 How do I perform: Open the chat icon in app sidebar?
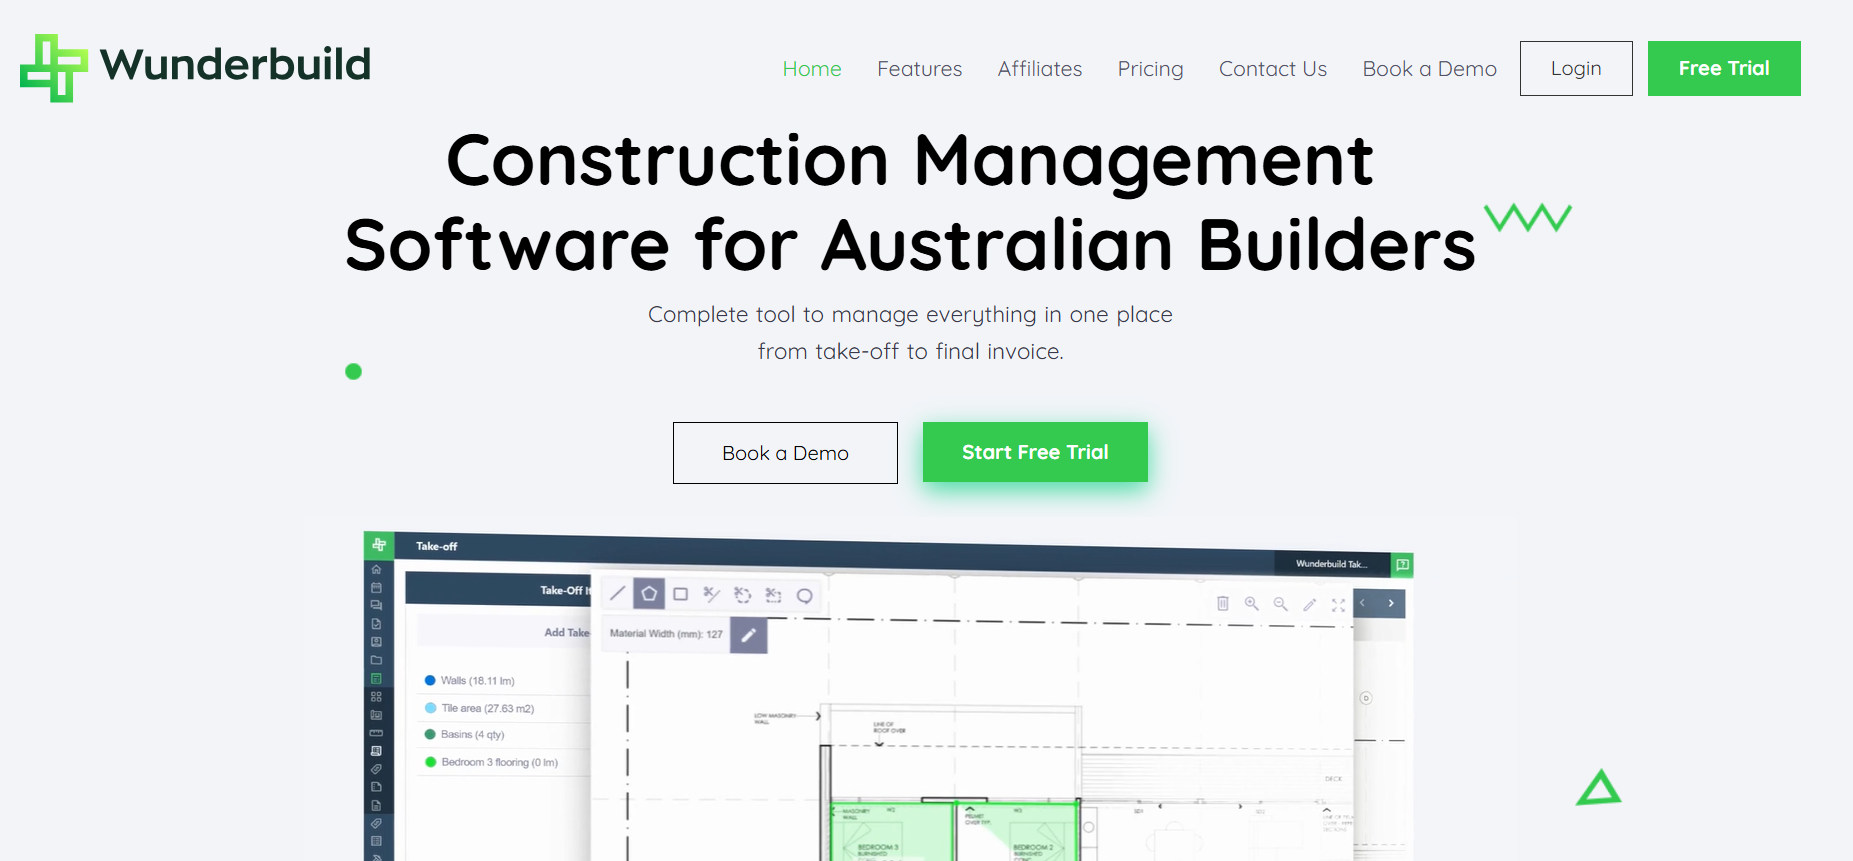click(x=377, y=605)
